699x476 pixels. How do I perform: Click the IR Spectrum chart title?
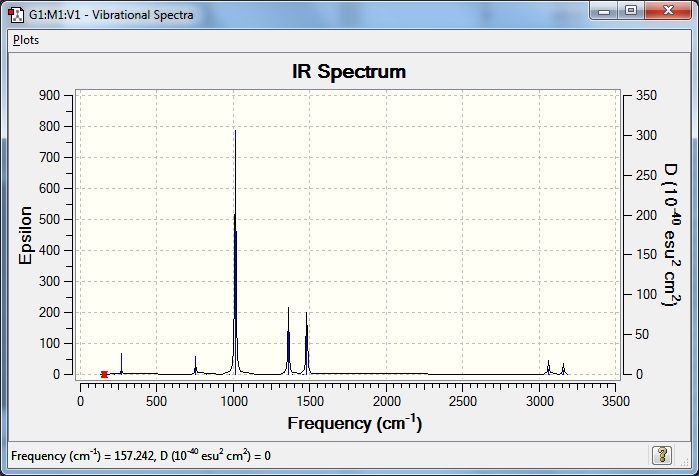349,71
